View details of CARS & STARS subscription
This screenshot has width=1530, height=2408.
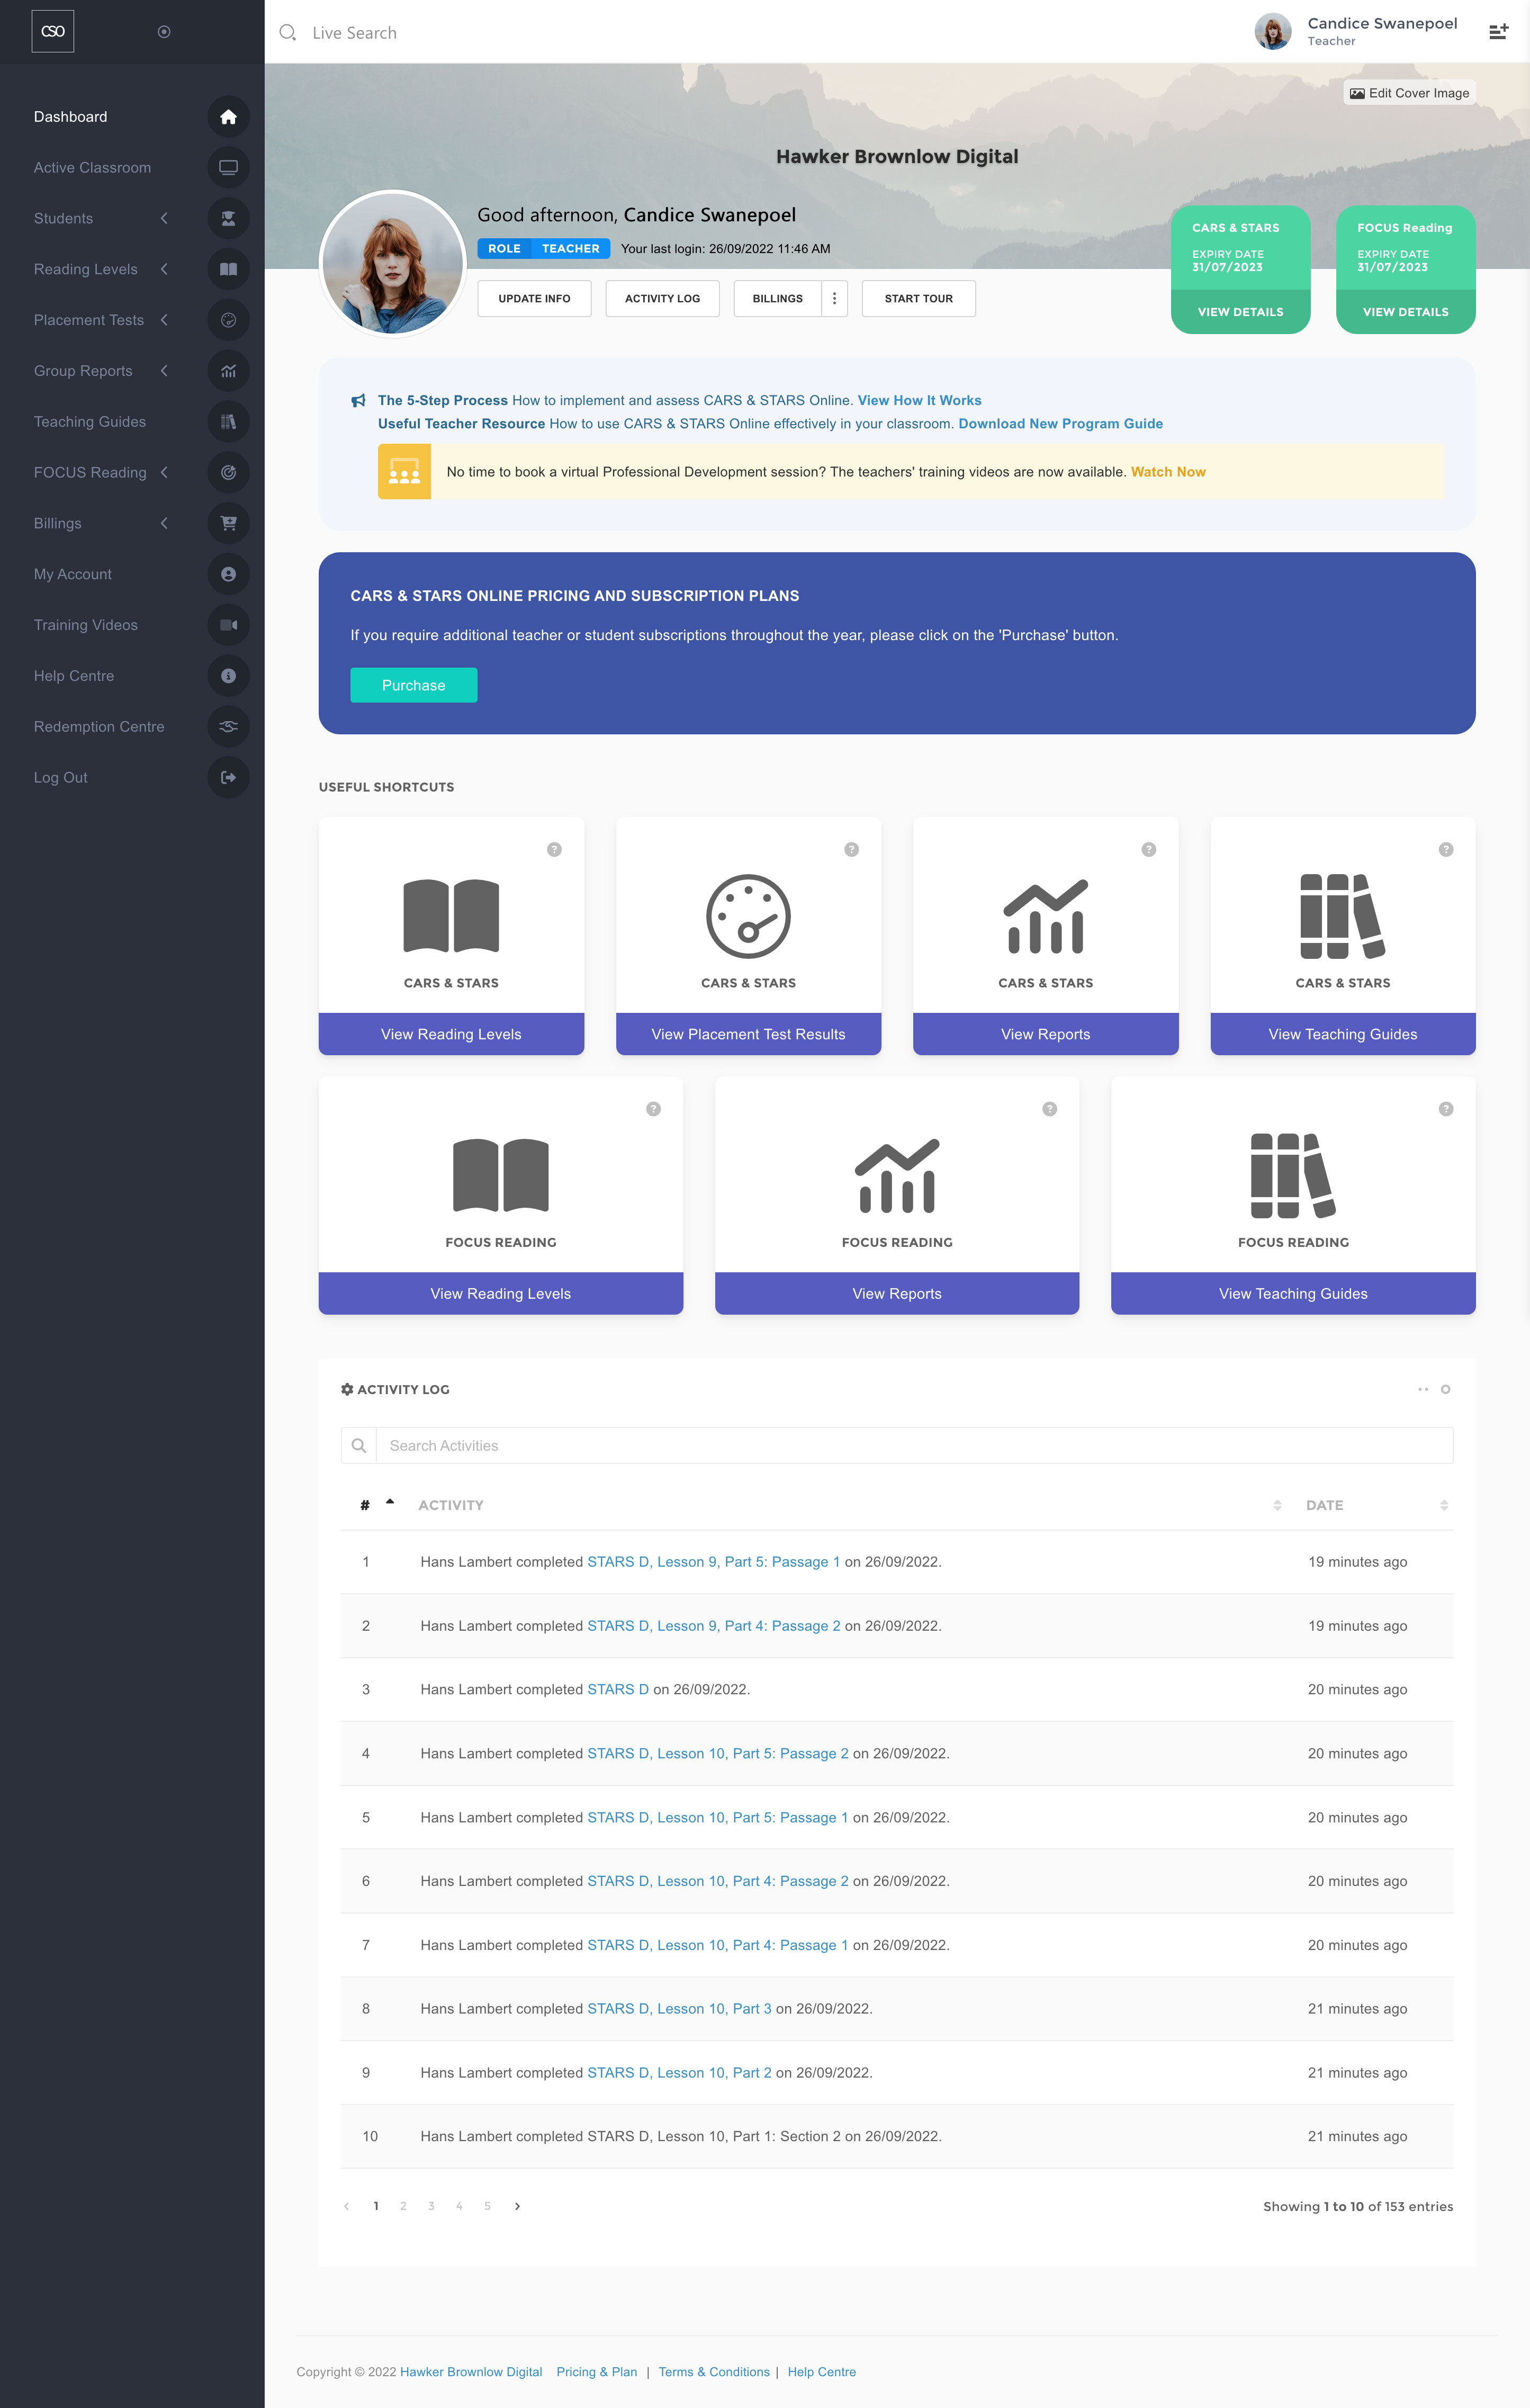[1240, 312]
